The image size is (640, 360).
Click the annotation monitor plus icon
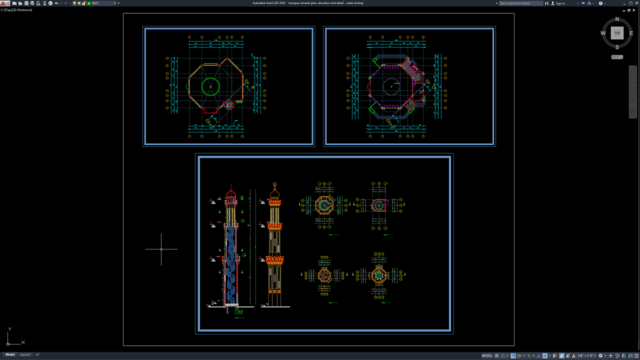click(611, 356)
